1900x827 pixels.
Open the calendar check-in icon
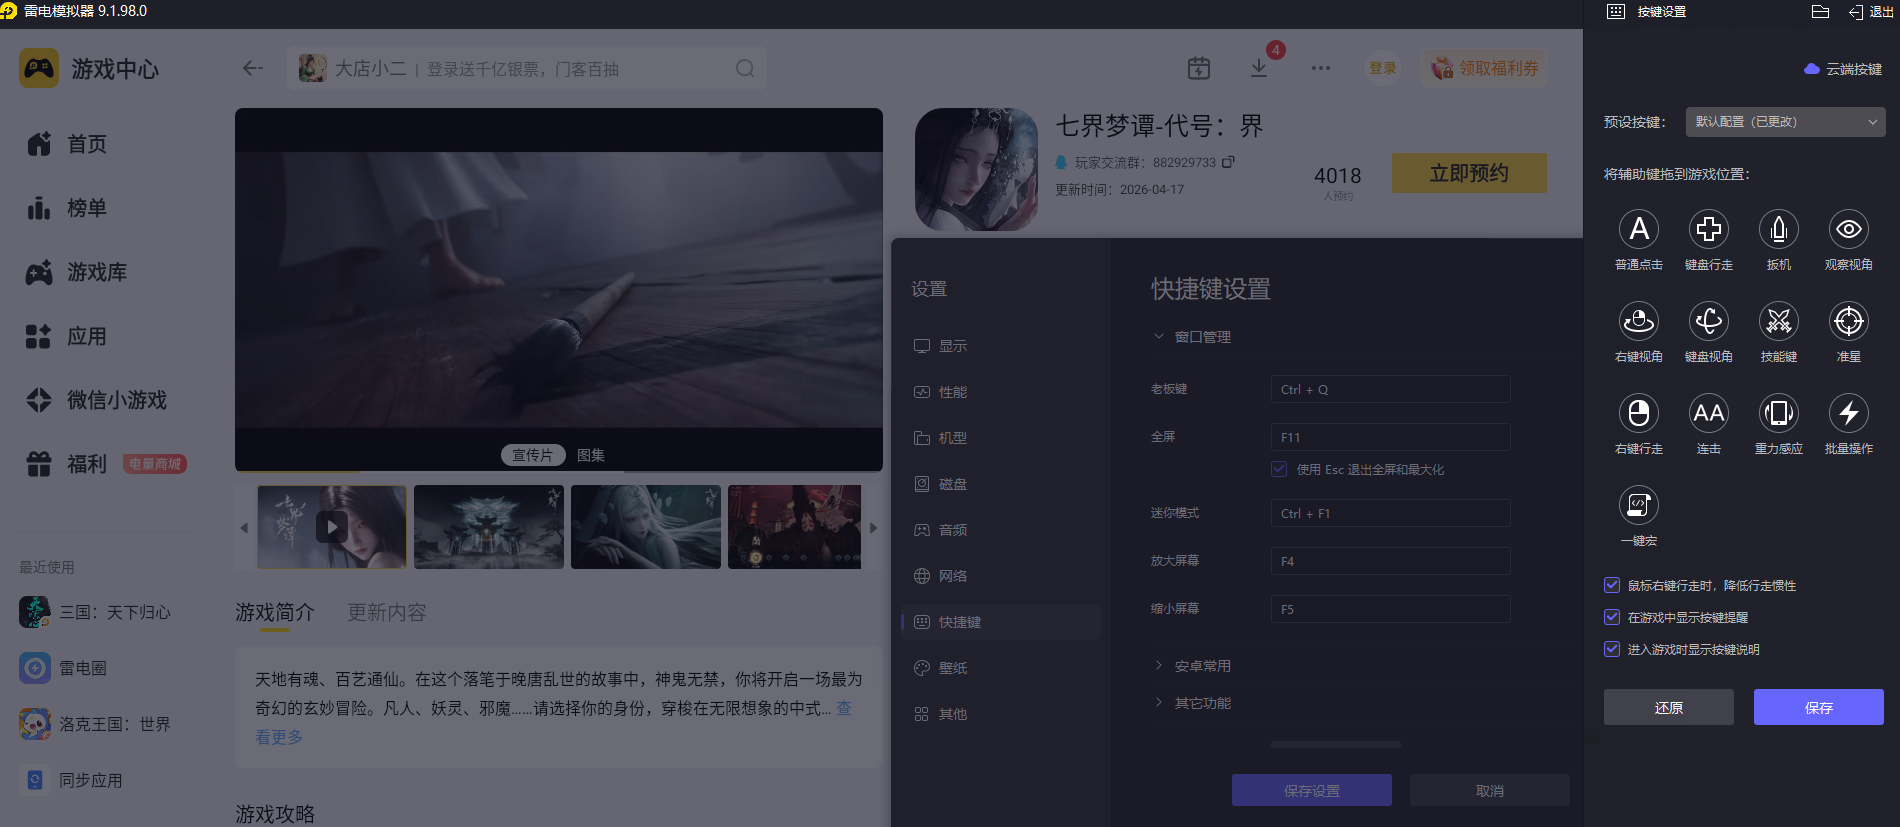(x=1198, y=68)
